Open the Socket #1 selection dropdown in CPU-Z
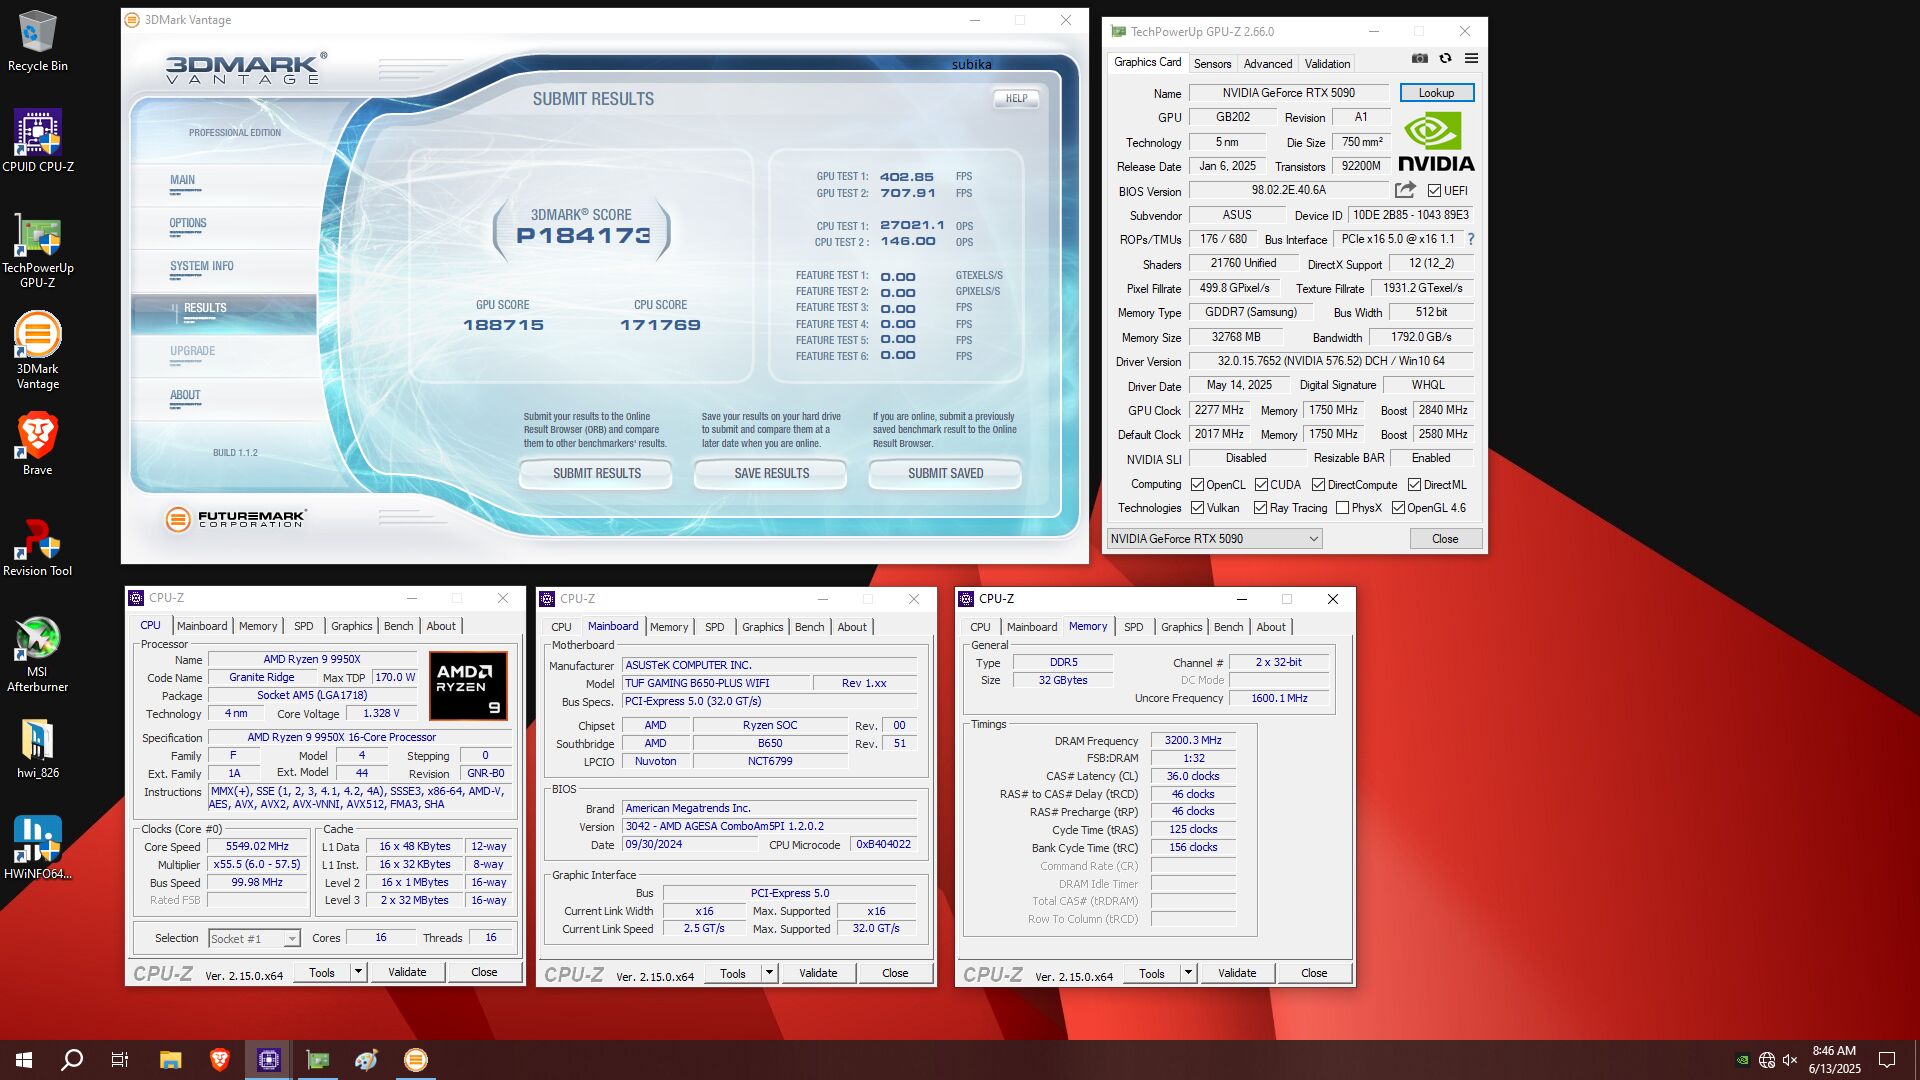1920x1080 pixels. pos(254,939)
